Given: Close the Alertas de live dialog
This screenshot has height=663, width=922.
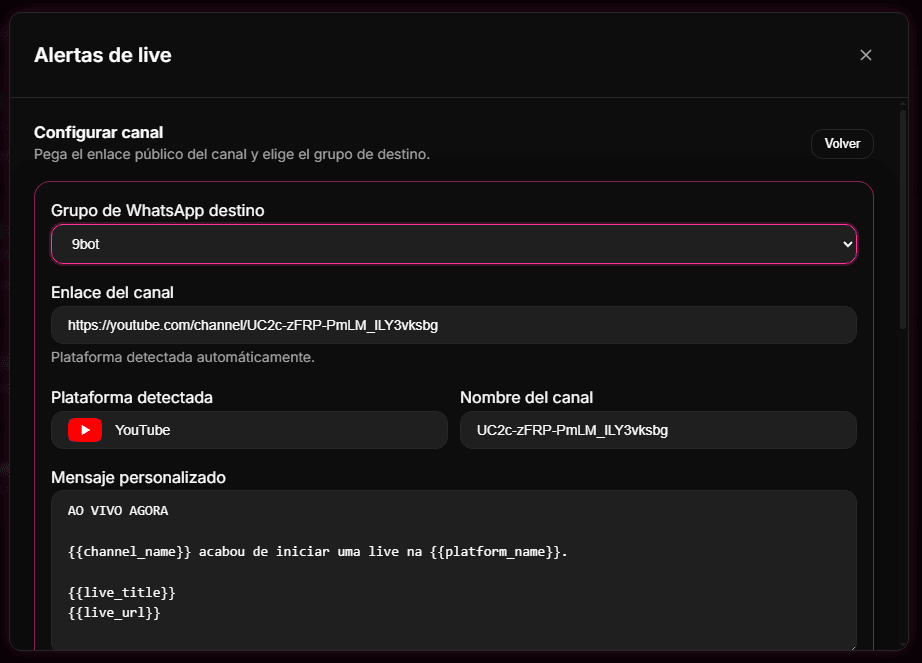Looking at the screenshot, I should pos(866,55).
